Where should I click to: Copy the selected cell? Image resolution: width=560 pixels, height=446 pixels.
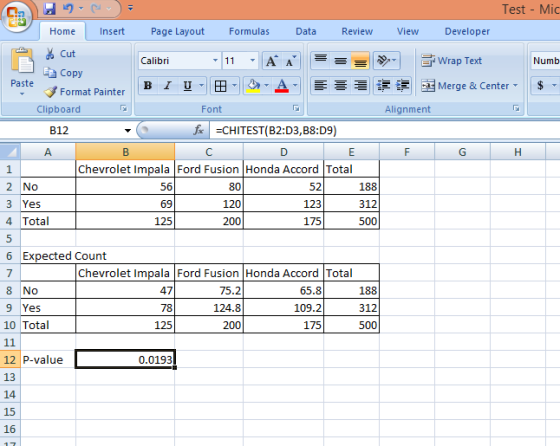point(63,73)
